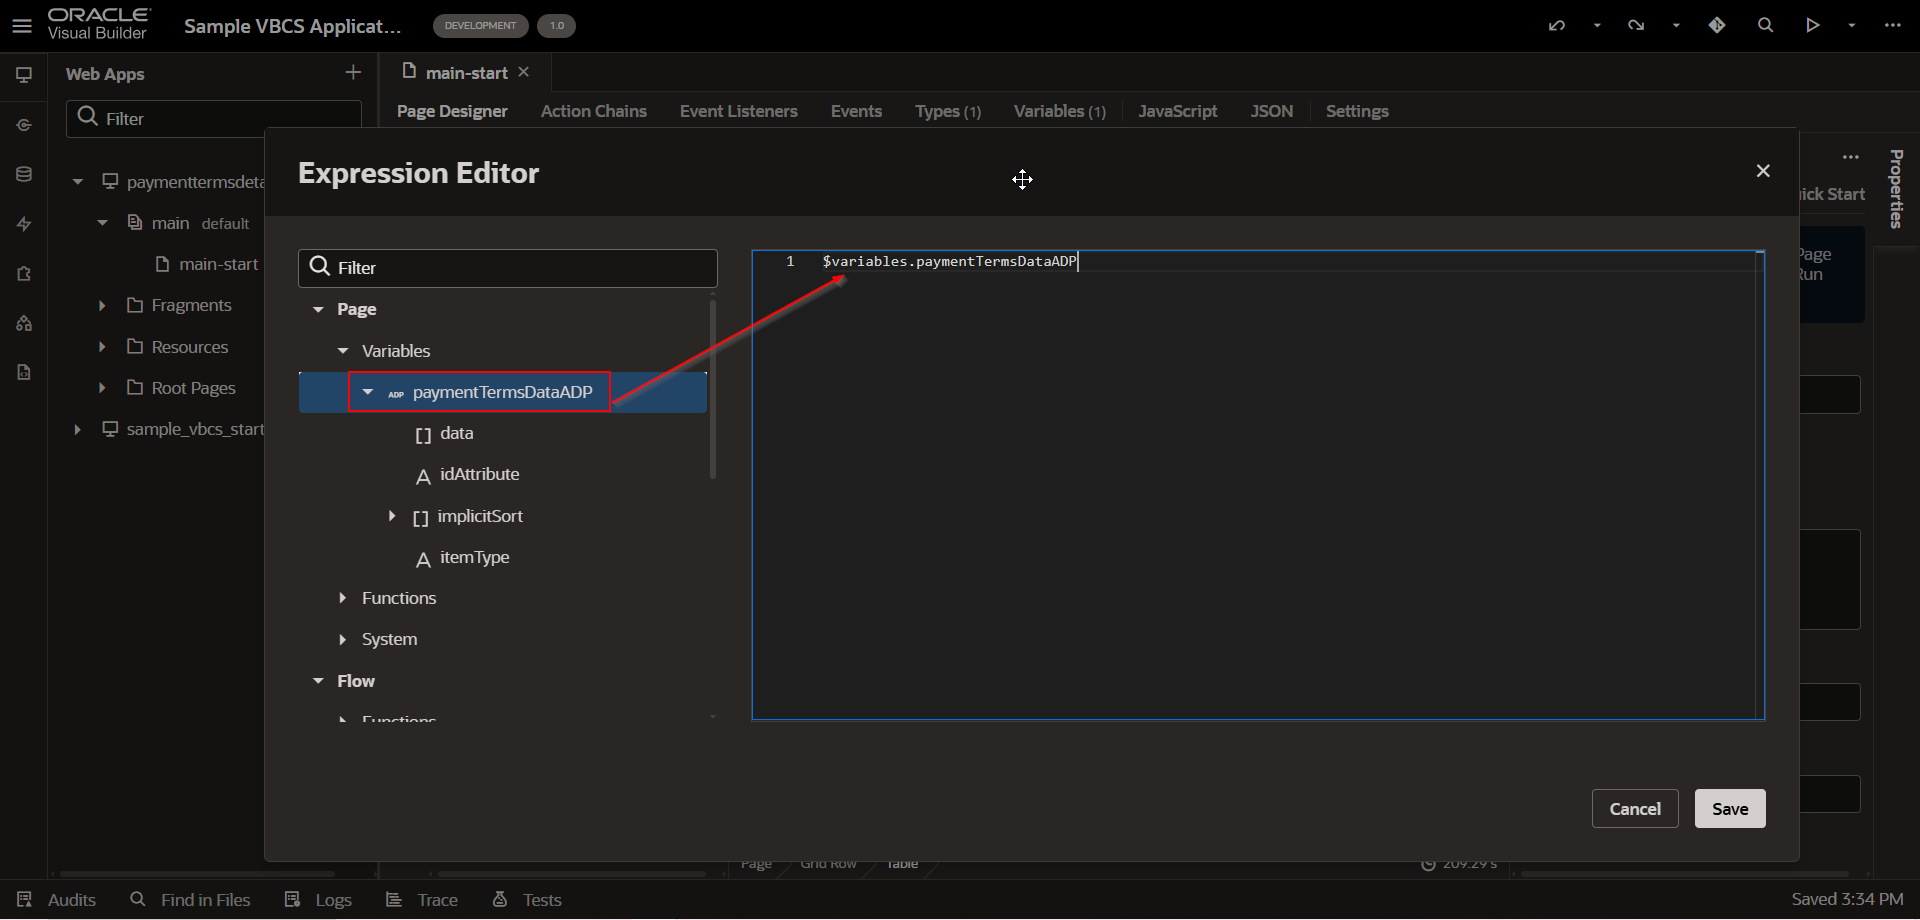Image resolution: width=1920 pixels, height=920 pixels.
Task: Collapse the paymentTermsDataADP node
Action: (368, 392)
